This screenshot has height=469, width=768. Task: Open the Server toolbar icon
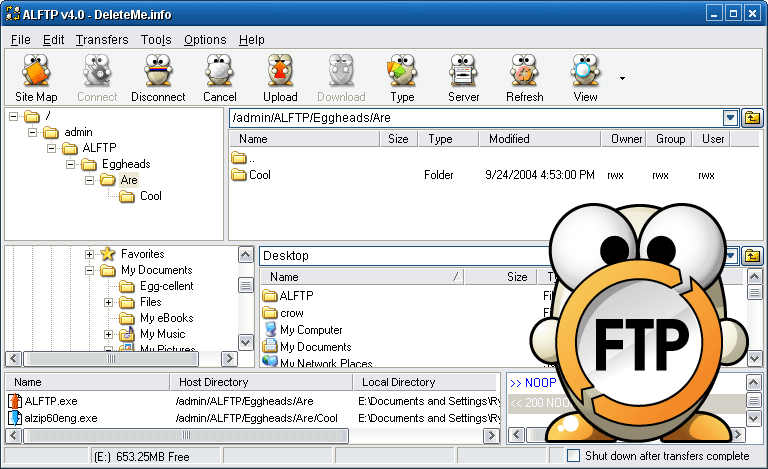463,78
